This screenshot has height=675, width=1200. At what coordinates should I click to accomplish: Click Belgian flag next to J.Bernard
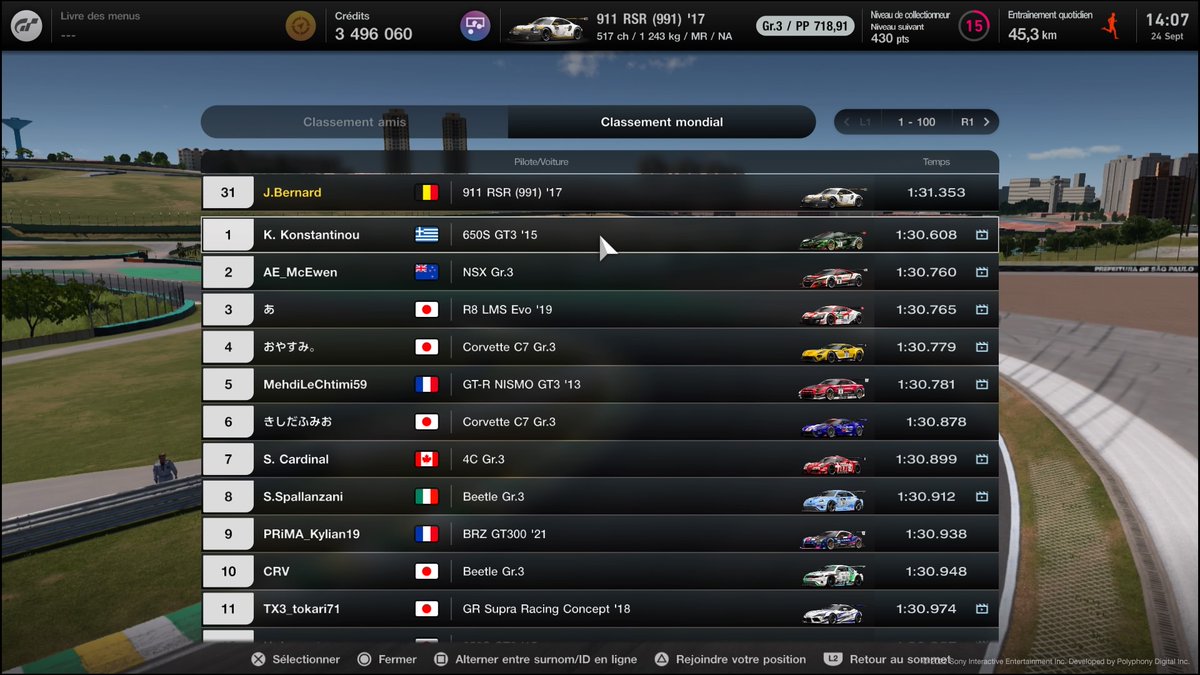(x=426, y=192)
